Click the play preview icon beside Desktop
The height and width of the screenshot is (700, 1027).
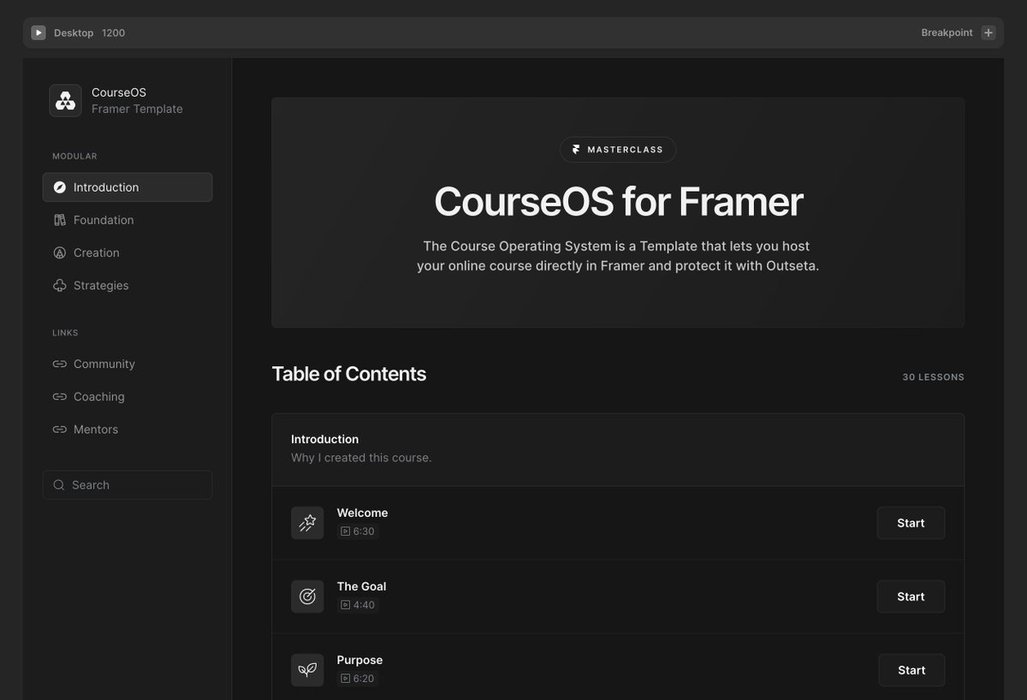click(x=38, y=33)
